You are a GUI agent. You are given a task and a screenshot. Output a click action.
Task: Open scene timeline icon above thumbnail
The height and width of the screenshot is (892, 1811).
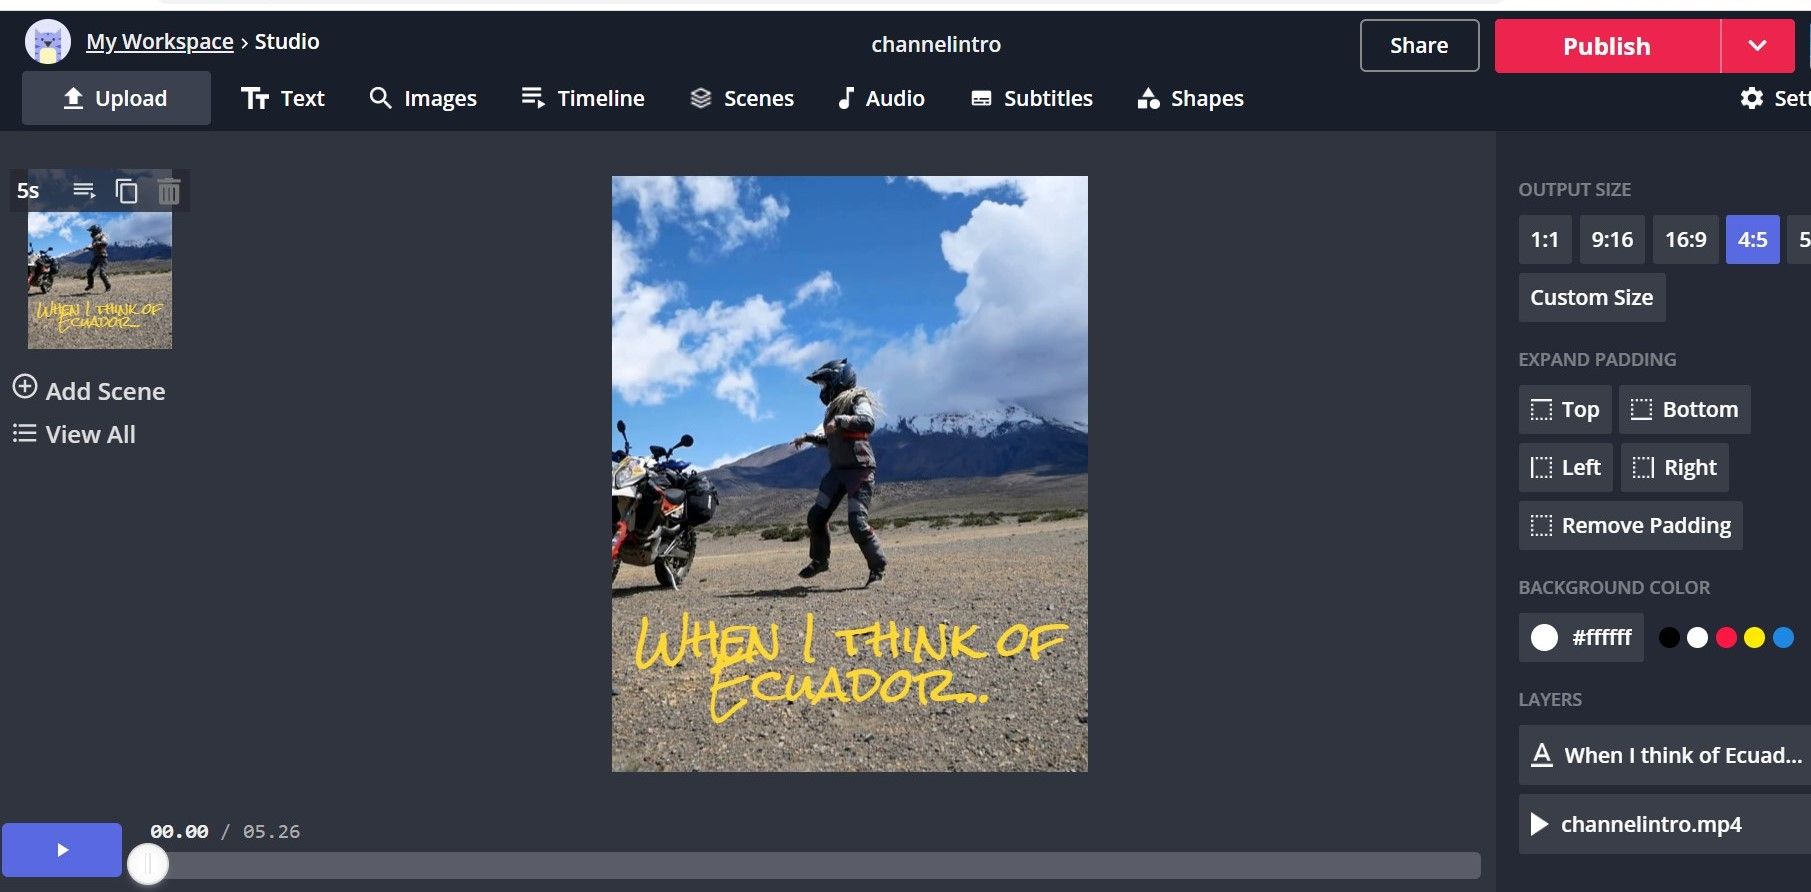coord(84,190)
